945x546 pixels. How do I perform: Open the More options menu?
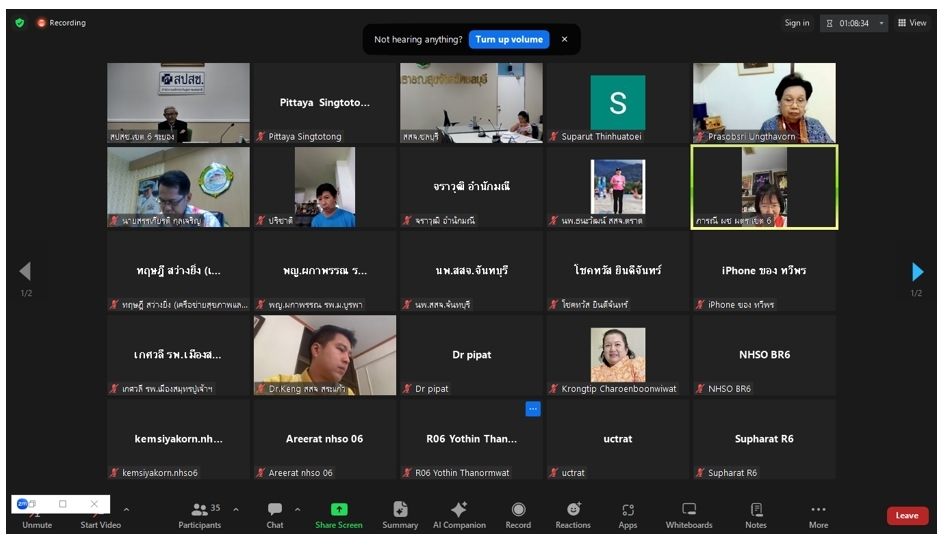(818, 514)
